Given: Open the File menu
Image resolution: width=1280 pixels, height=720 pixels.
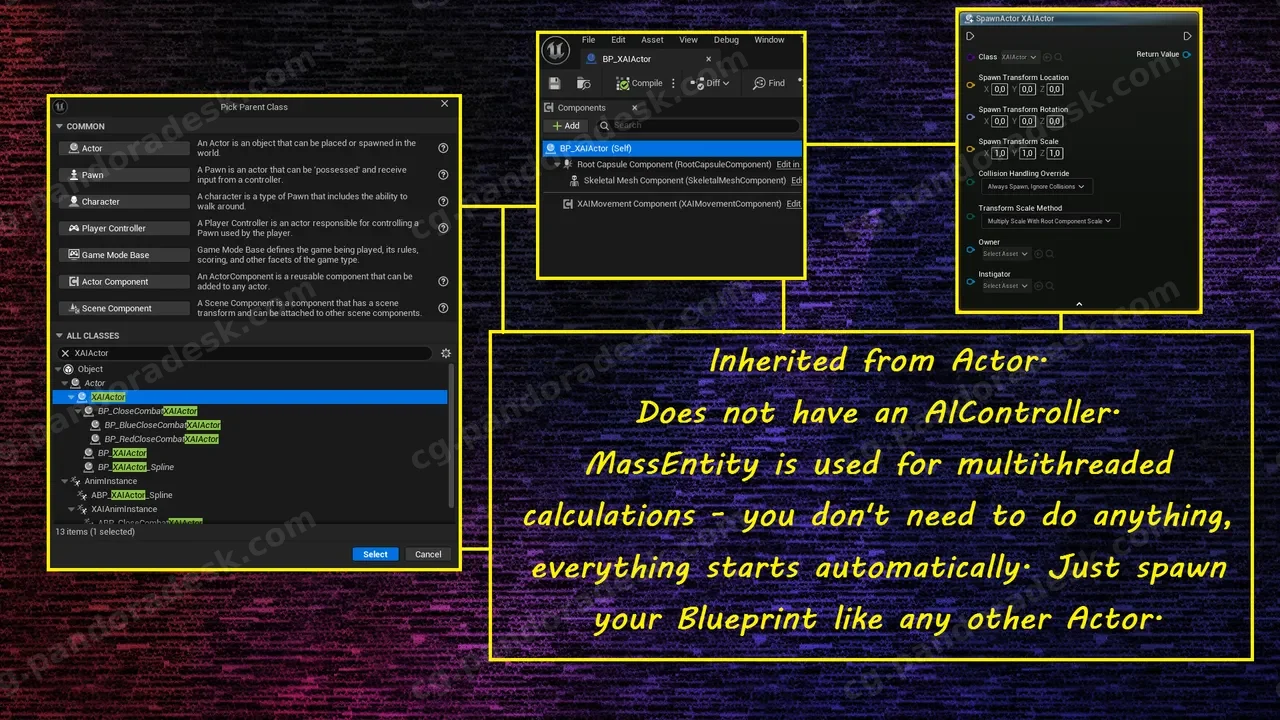Looking at the screenshot, I should (589, 40).
